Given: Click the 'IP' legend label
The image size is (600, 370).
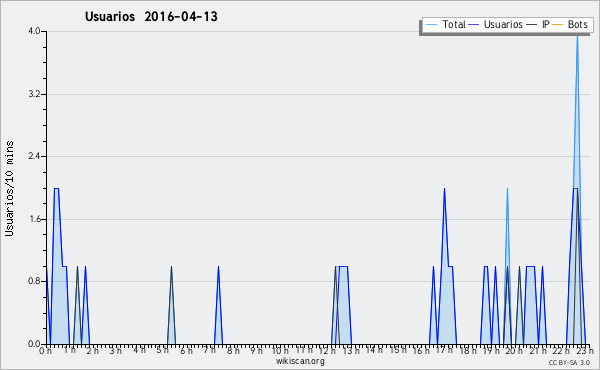Looking at the screenshot, I should (x=546, y=24).
